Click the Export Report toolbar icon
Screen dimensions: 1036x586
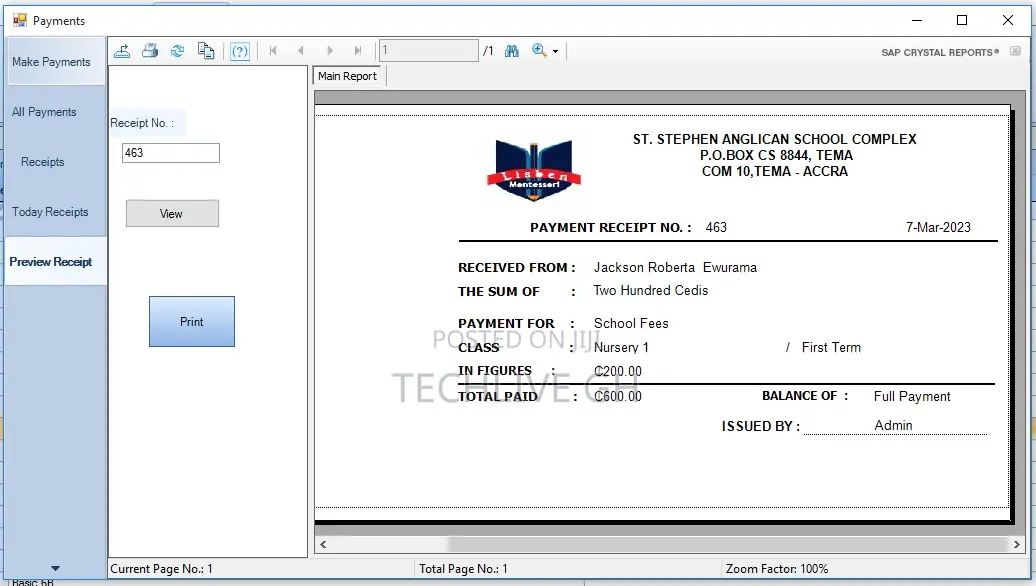click(x=122, y=51)
